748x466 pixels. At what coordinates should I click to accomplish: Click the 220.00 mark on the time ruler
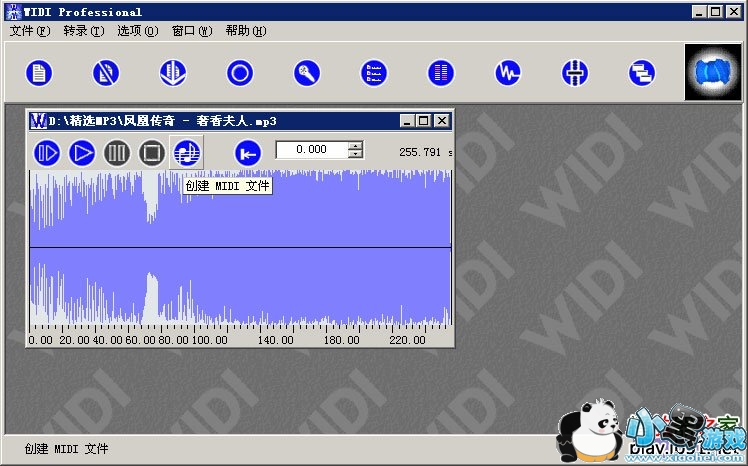pyautogui.click(x=407, y=340)
